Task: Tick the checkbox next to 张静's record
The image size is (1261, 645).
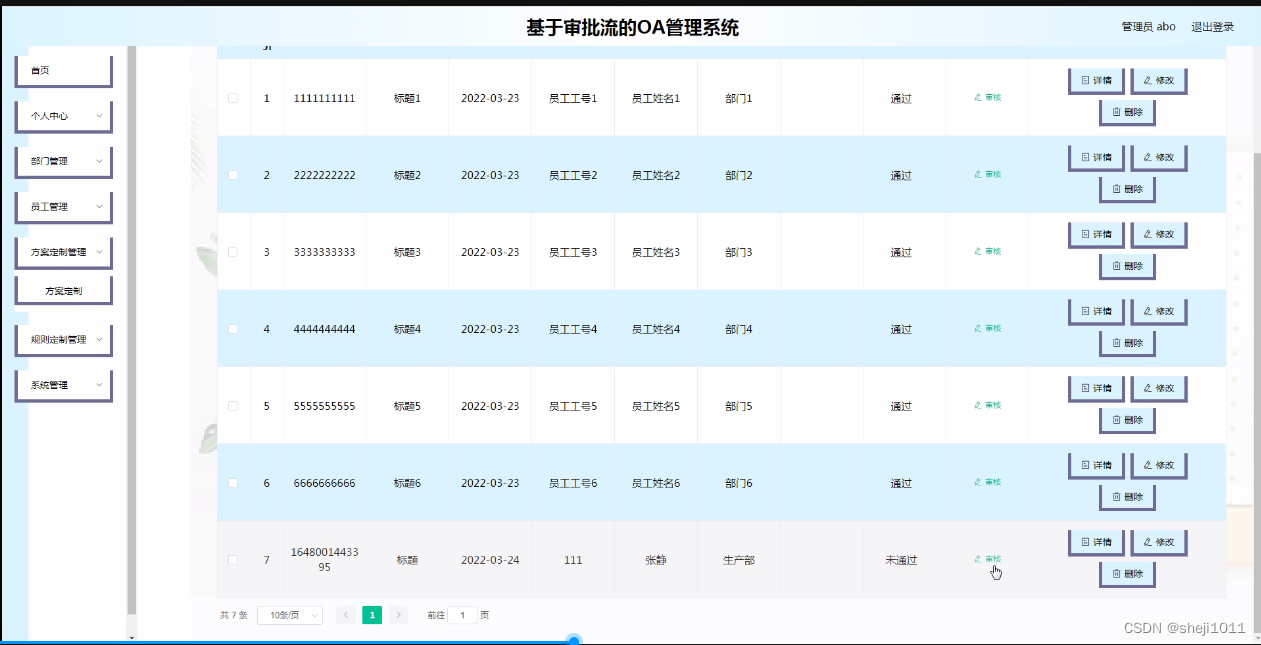Action: click(x=232, y=560)
